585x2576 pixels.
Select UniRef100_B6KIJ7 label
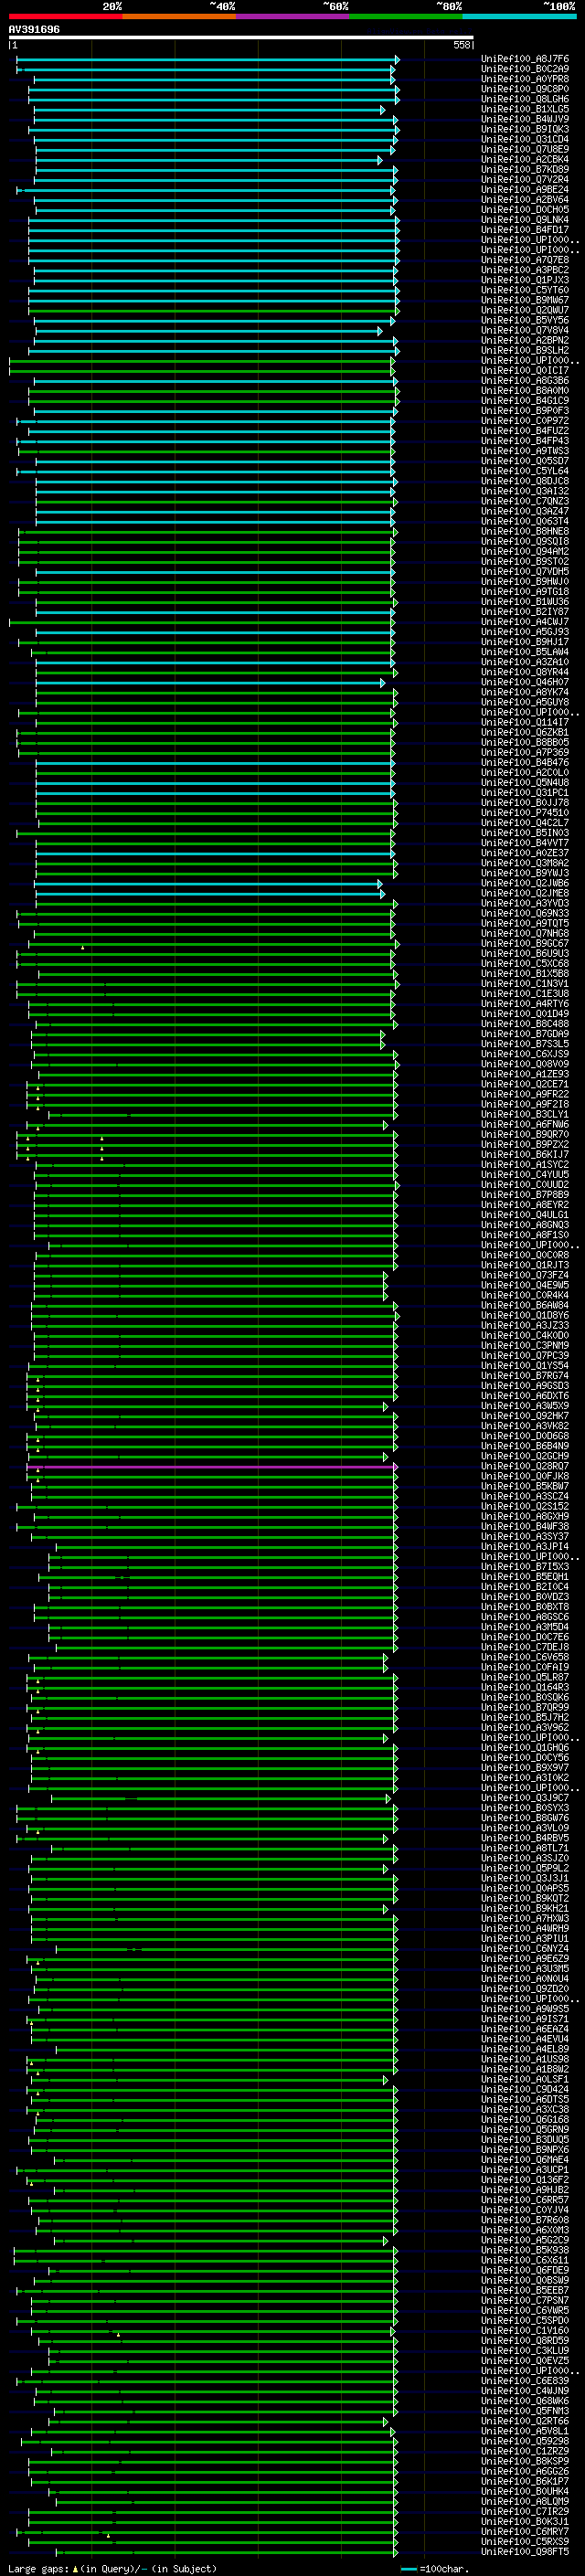[x=525, y=1154]
